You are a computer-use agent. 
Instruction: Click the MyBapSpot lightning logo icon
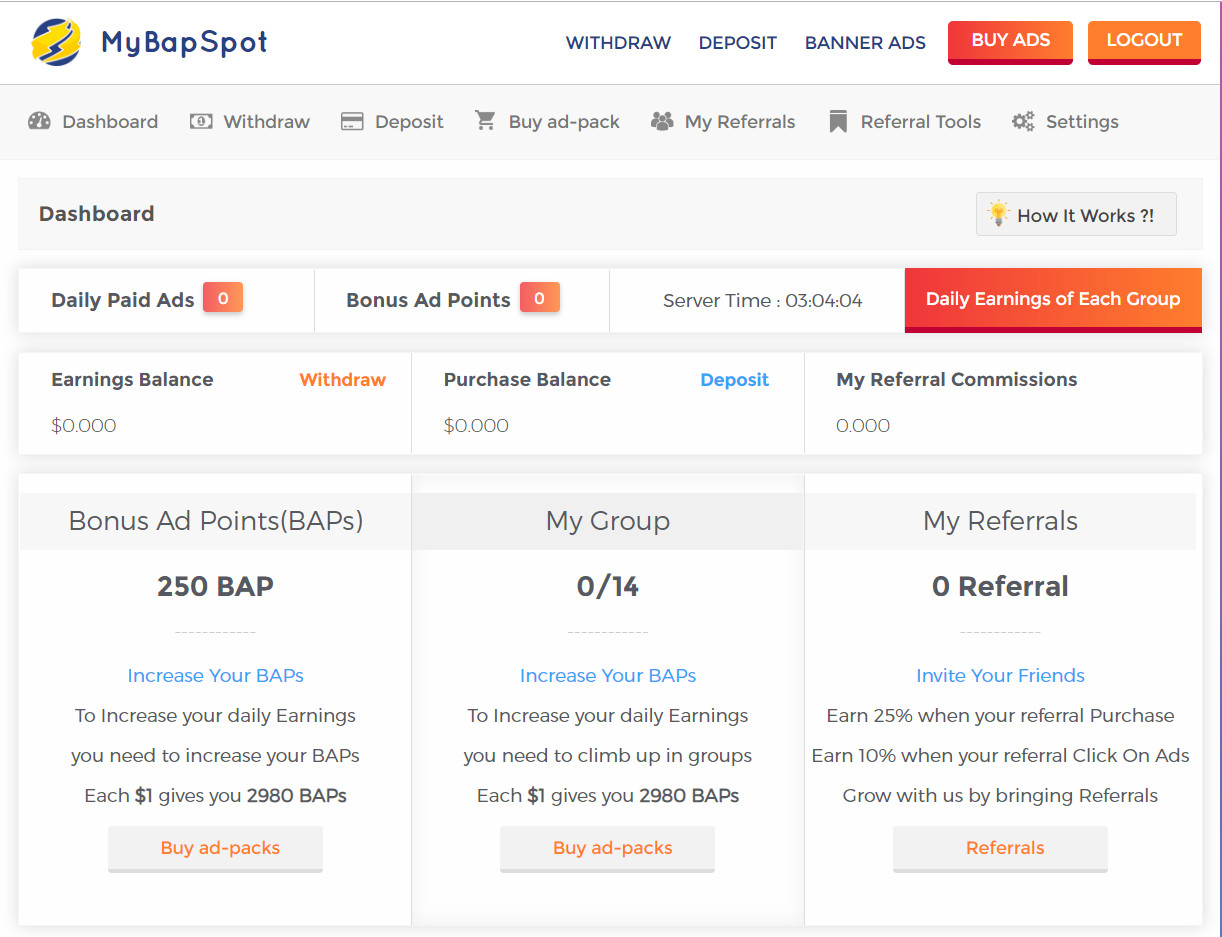(56, 42)
